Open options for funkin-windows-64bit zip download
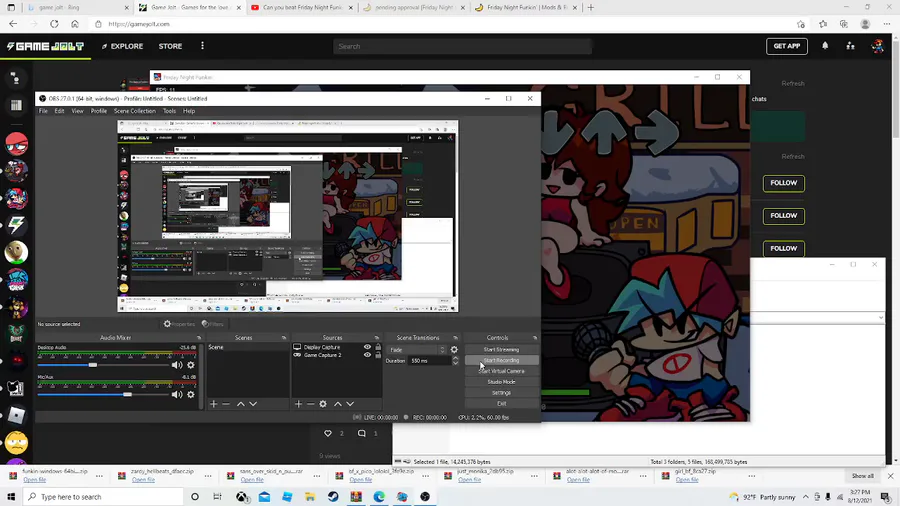This screenshot has height=506, width=900. click(99, 476)
